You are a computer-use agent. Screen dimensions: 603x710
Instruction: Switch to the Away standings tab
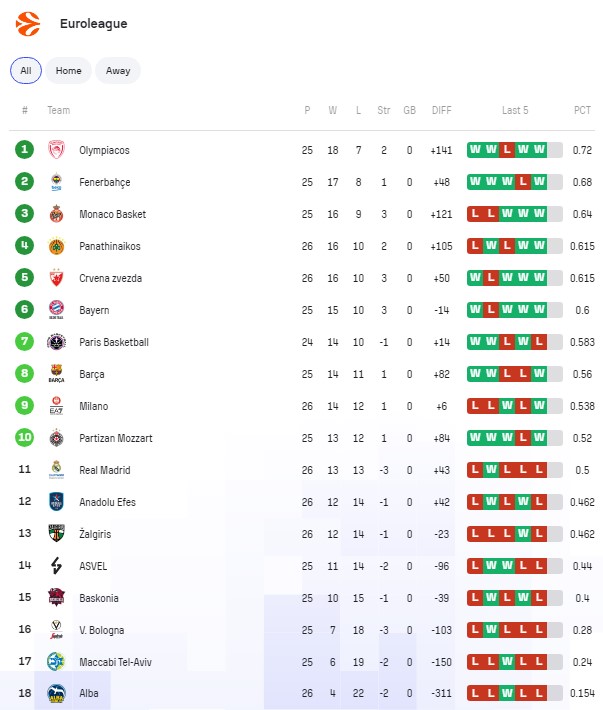[118, 71]
